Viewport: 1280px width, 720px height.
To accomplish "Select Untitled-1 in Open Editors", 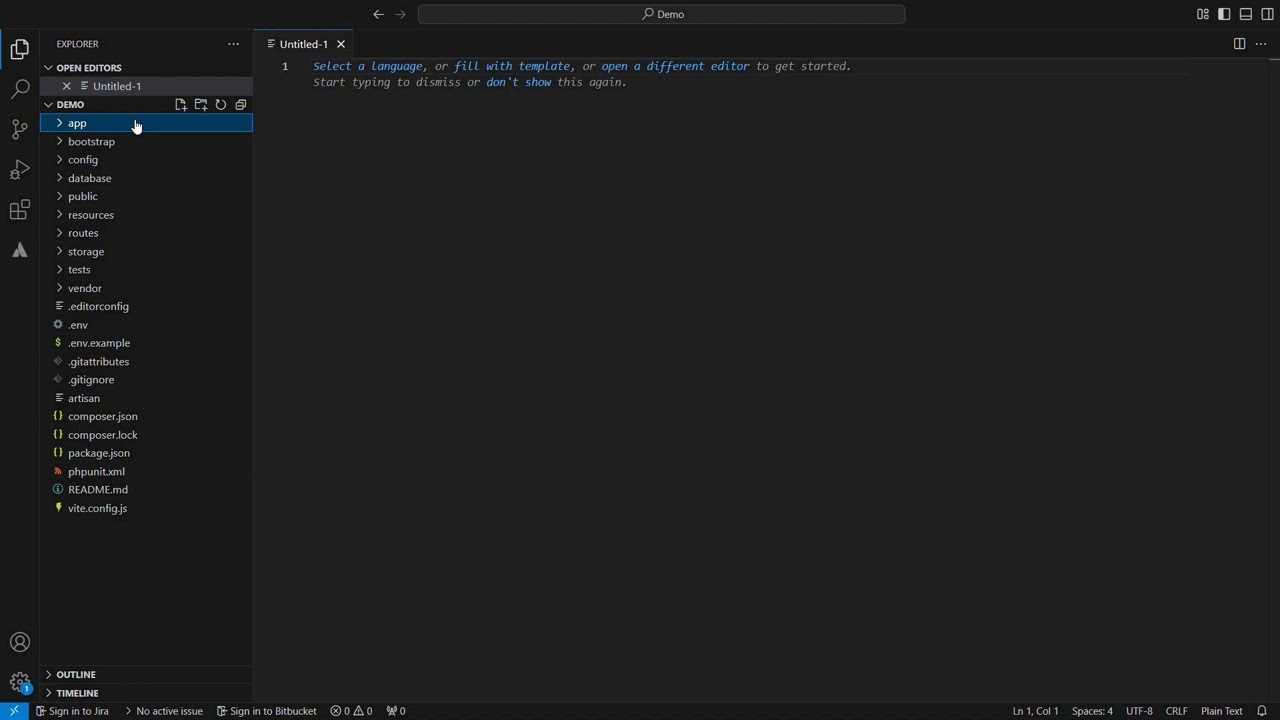I will point(146,86).
